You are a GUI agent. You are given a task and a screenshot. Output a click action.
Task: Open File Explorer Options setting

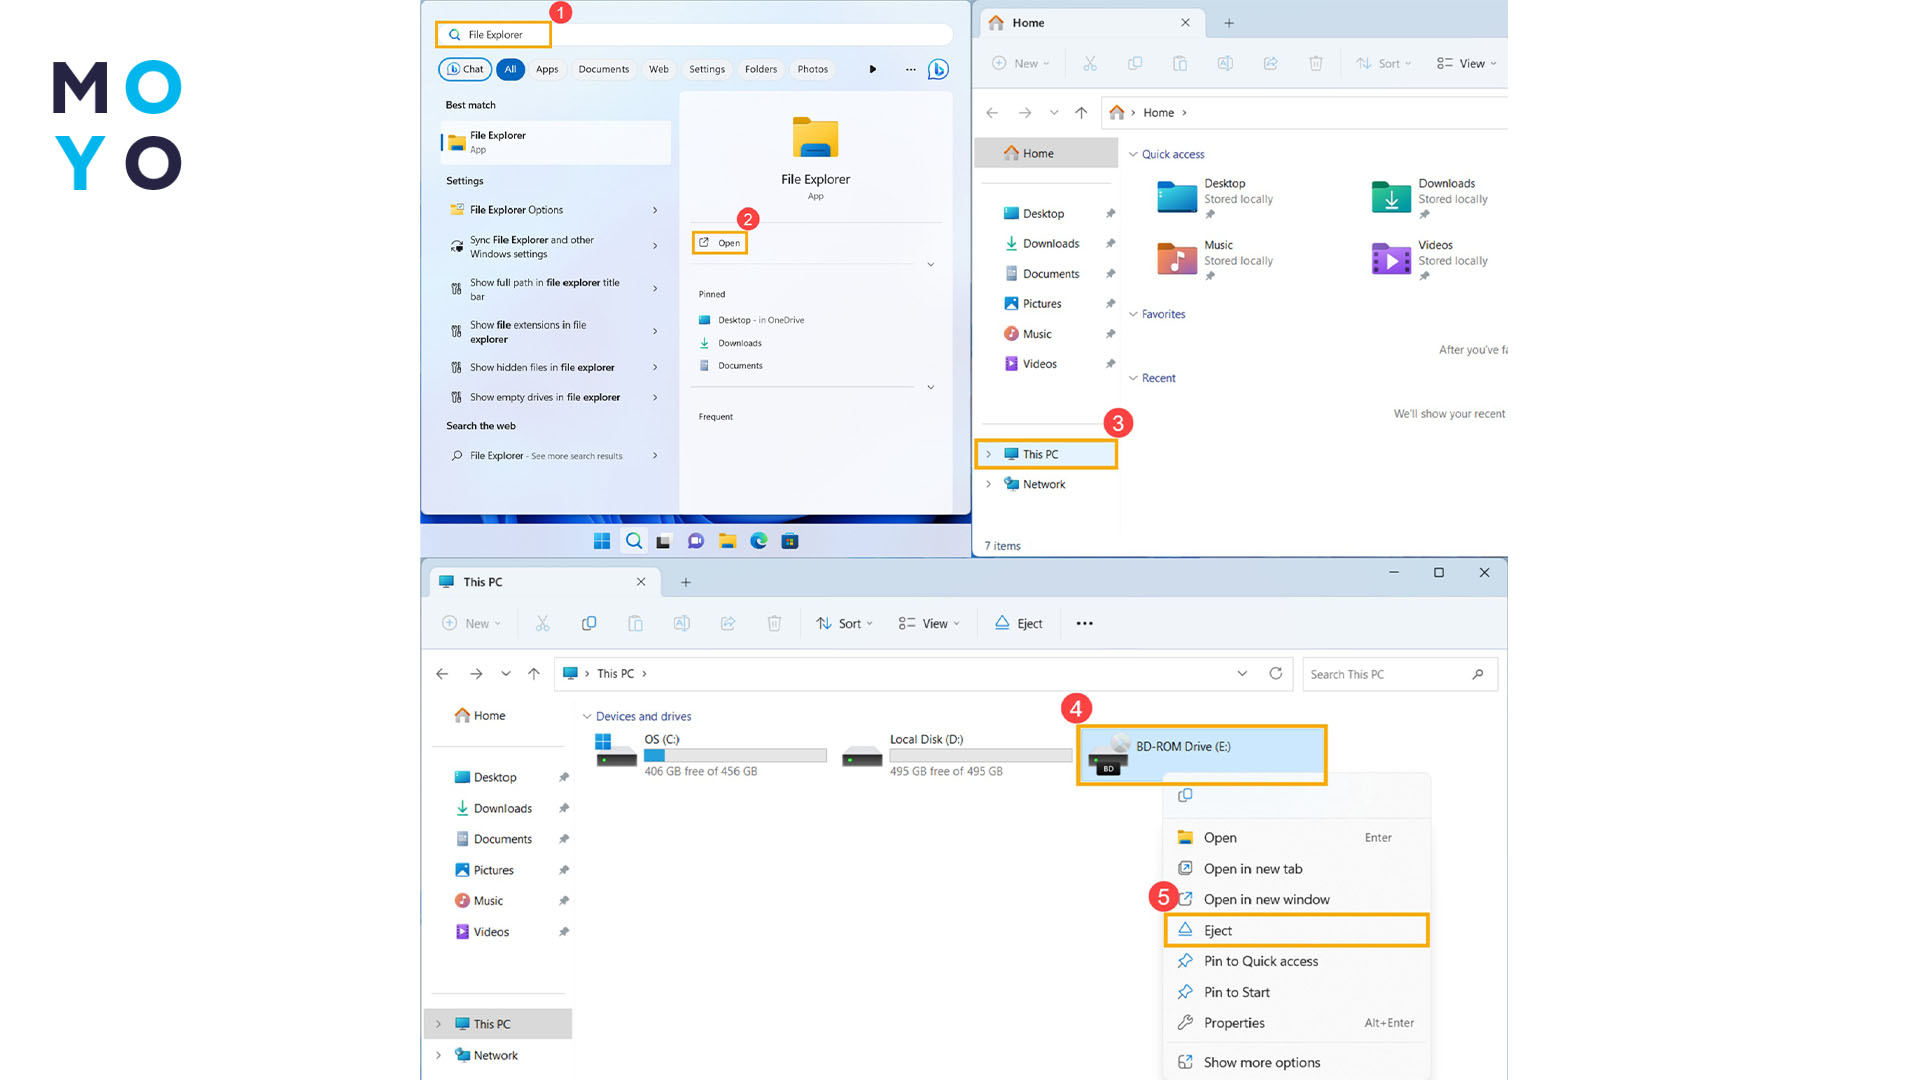[x=555, y=210]
